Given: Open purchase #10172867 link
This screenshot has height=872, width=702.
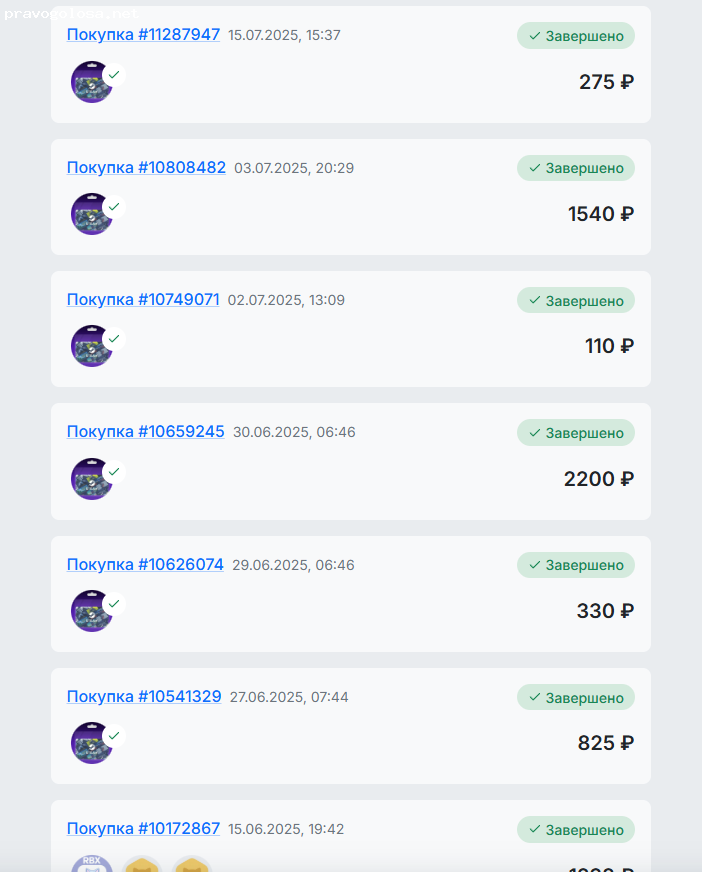Looking at the screenshot, I should [x=143, y=829].
